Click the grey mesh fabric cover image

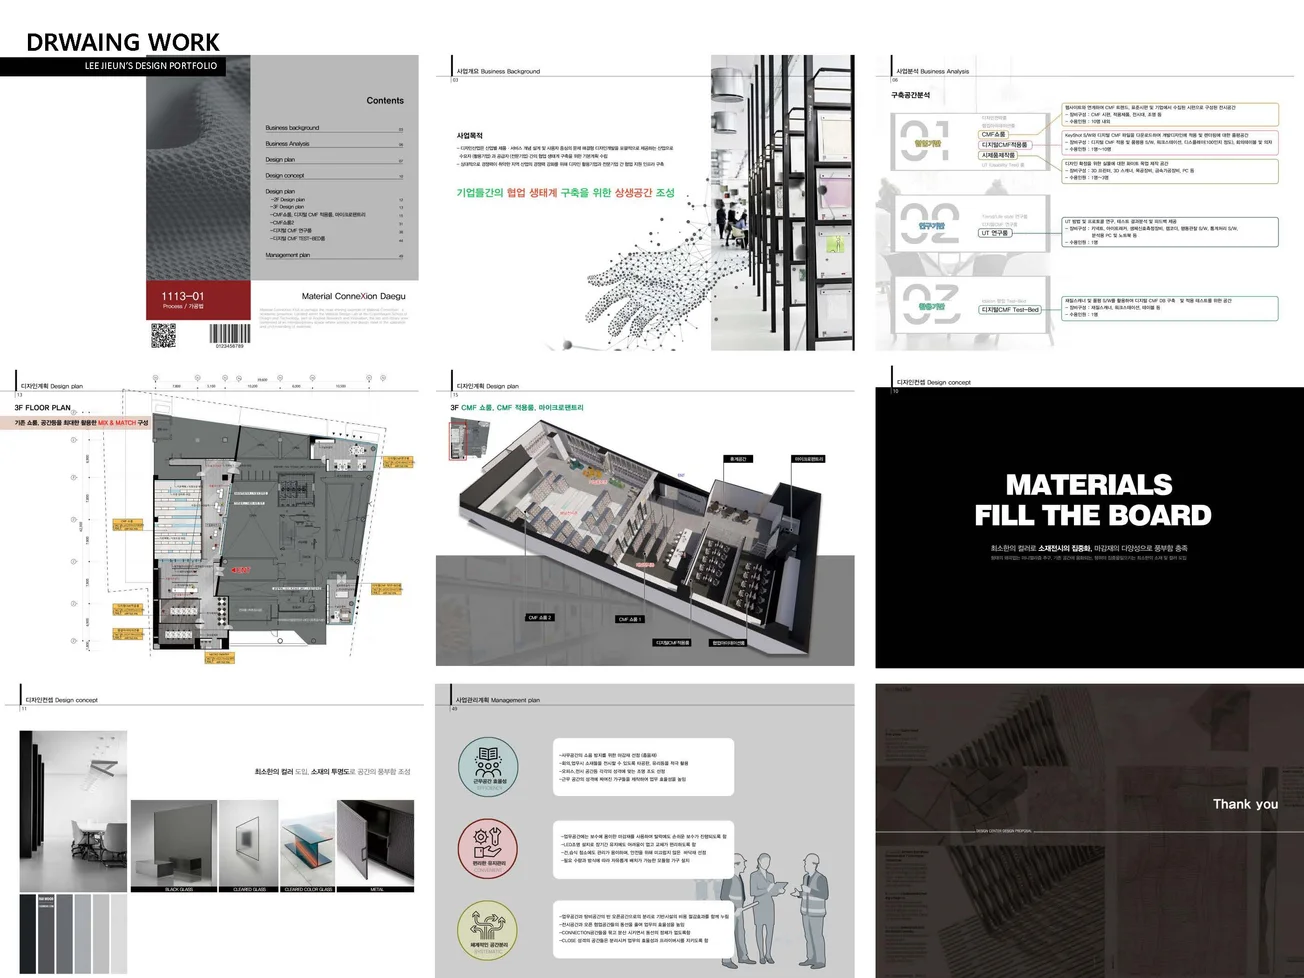pyautogui.click(x=200, y=167)
